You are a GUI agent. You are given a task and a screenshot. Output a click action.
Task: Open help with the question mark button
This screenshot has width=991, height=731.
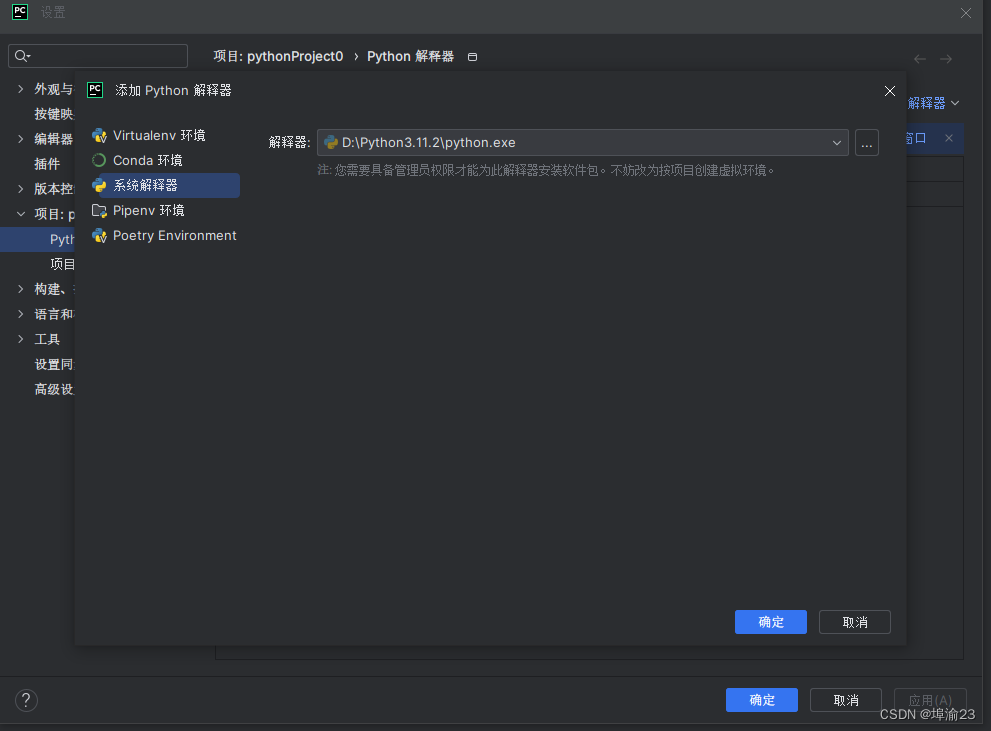pos(26,700)
